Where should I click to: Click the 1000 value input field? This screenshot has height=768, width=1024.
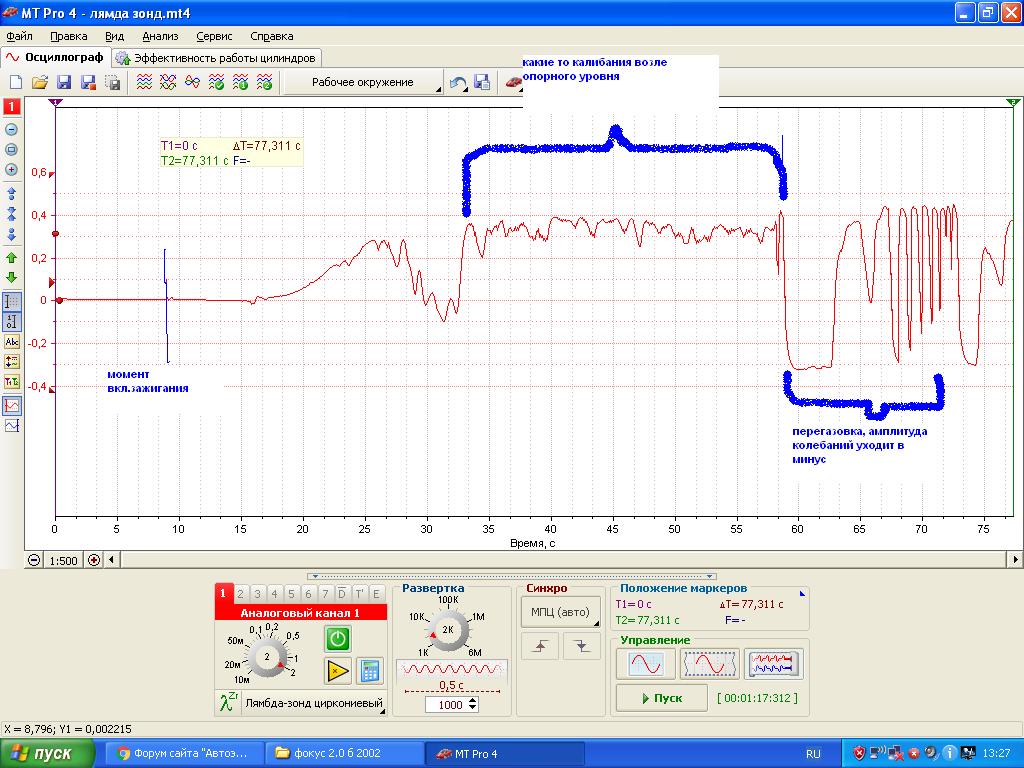coord(447,705)
